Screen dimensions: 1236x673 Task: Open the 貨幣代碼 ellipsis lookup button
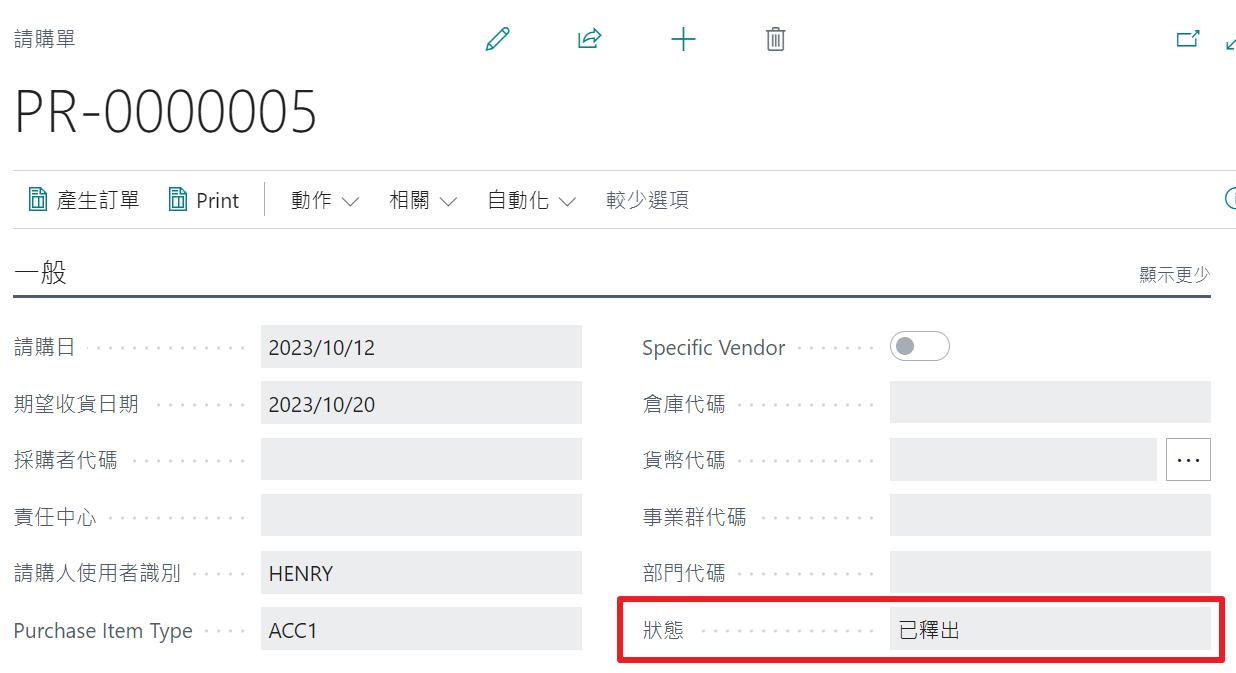1188,459
